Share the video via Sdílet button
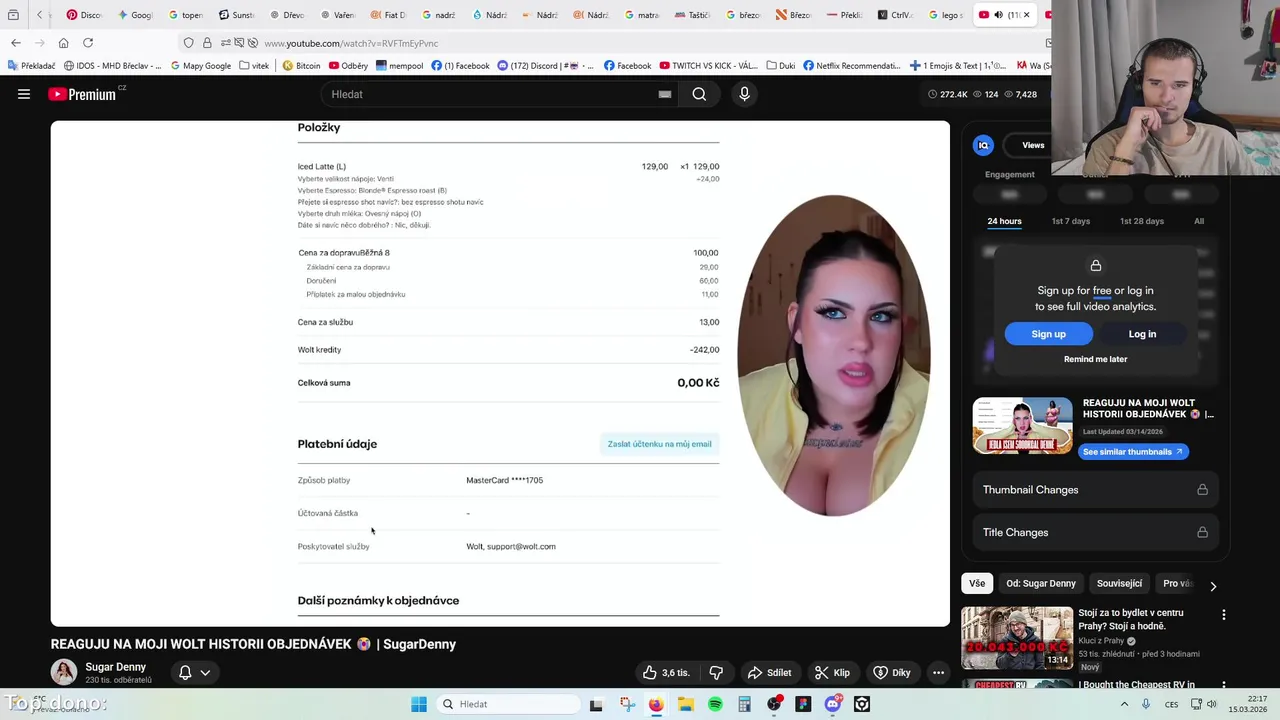Screen dimensions: 1280x720 click(x=770, y=673)
